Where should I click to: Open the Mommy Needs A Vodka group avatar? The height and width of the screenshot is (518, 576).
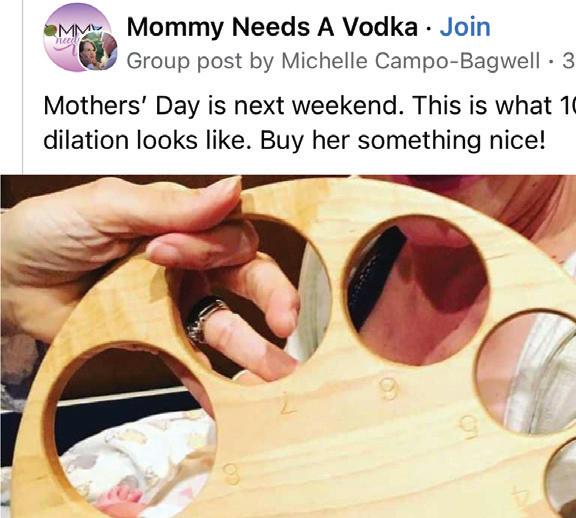tap(76, 38)
